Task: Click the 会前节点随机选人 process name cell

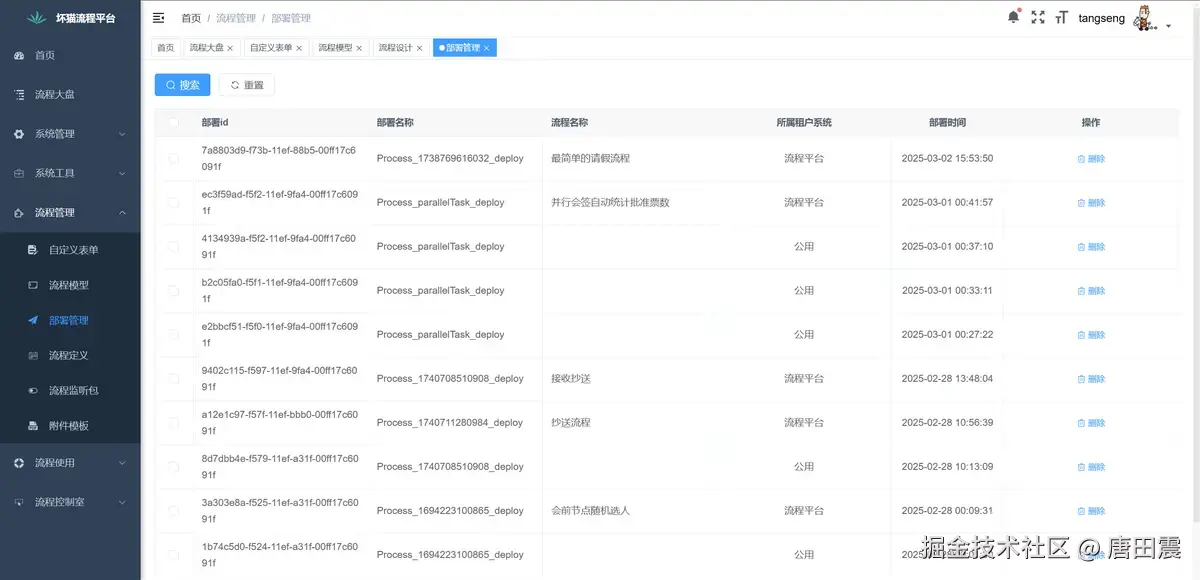Action: 590,510
